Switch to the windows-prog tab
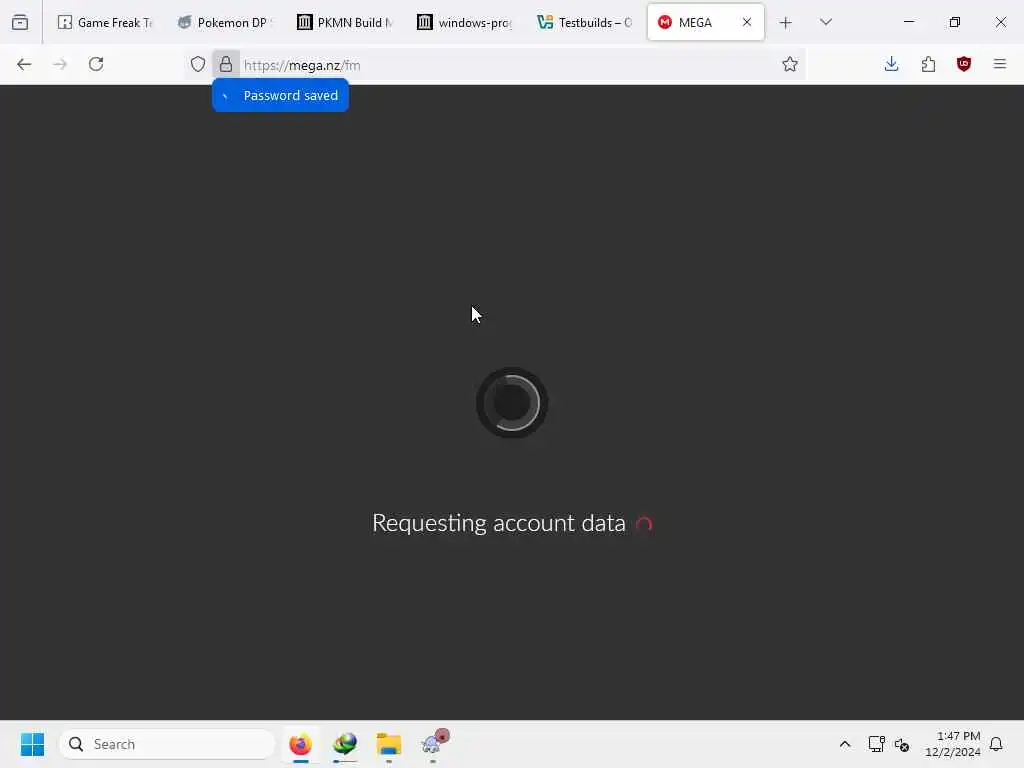The width and height of the screenshot is (1024, 768). click(x=464, y=22)
